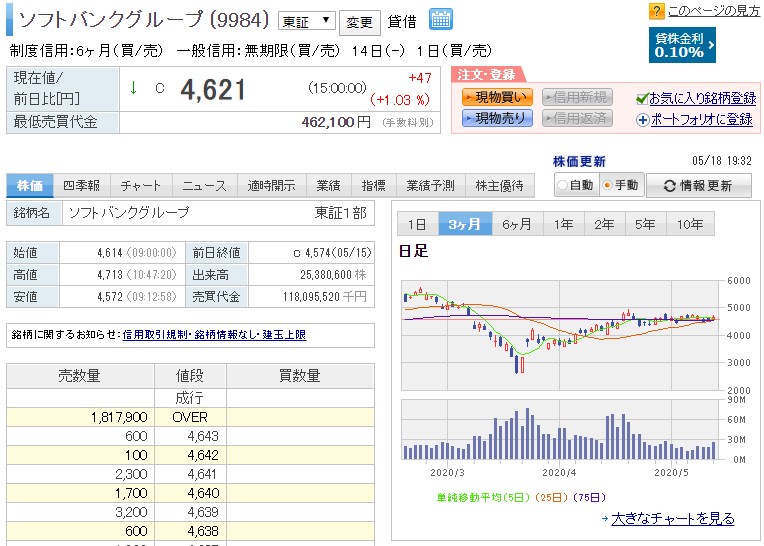Click the 単純移動平均 chart legend
The height and width of the screenshot is (546, 764).
(521, 498)
